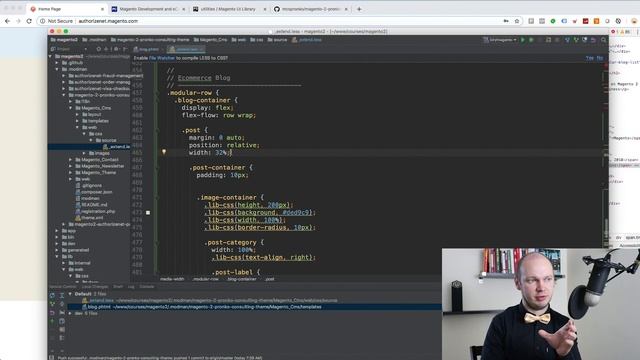Click the Run button in the IDE toolbar
This screenshot has width=640, height=360.
pos(522,40)
